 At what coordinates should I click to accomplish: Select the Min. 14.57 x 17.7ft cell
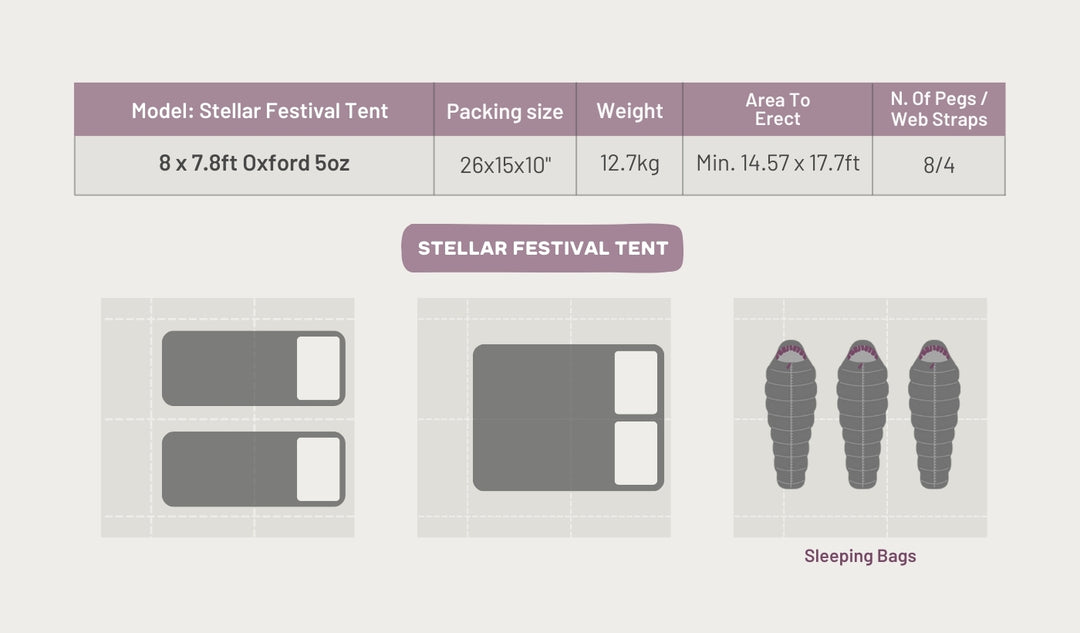click(x=777, y=163)
